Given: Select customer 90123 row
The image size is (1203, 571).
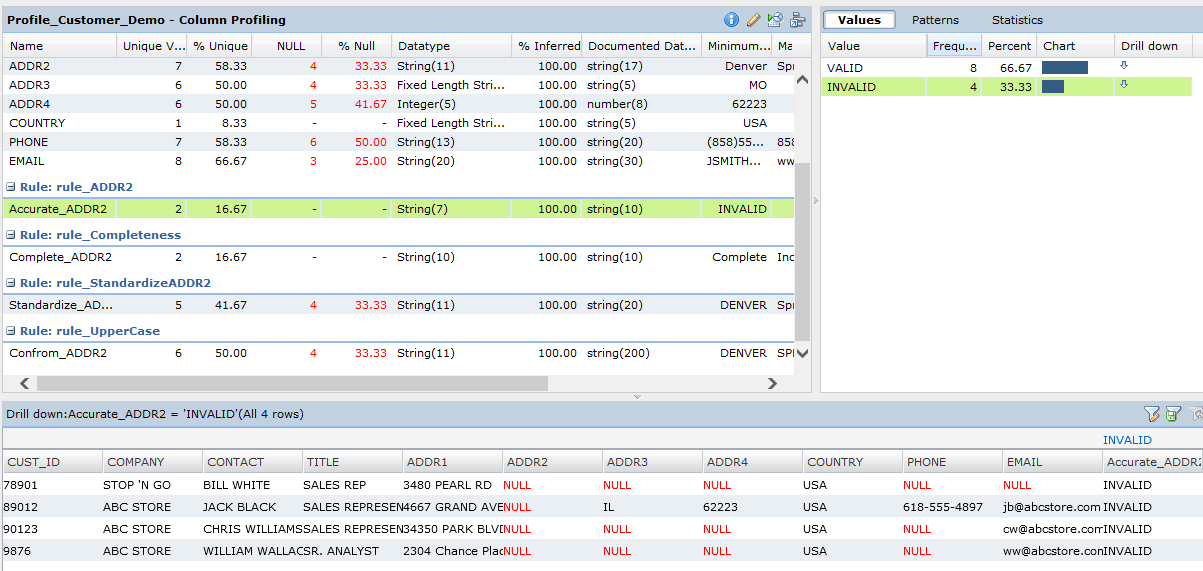Looking at the screenshot, I should 602,529.
